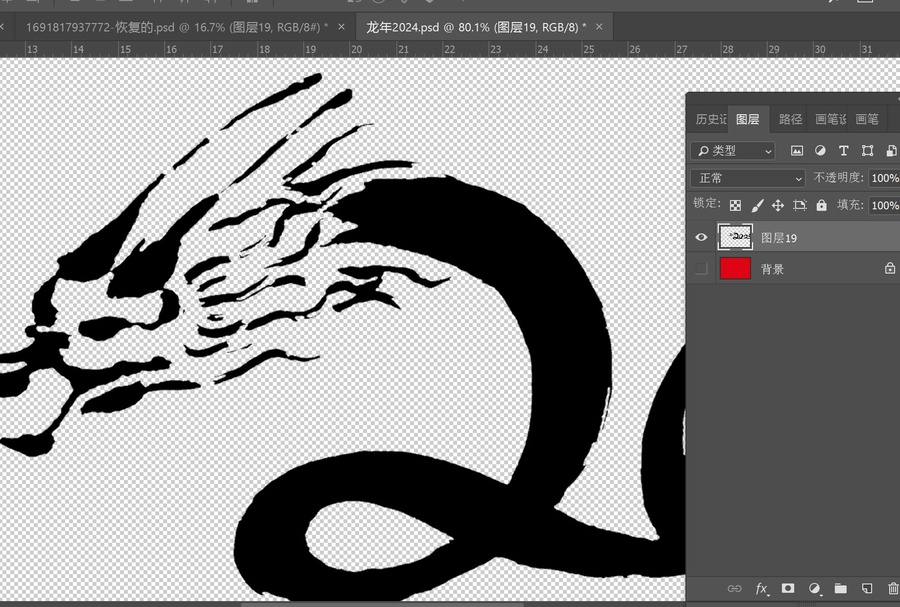Create a new layer
900x607 pixels.
pyautogui.click(x=867, y=588)
